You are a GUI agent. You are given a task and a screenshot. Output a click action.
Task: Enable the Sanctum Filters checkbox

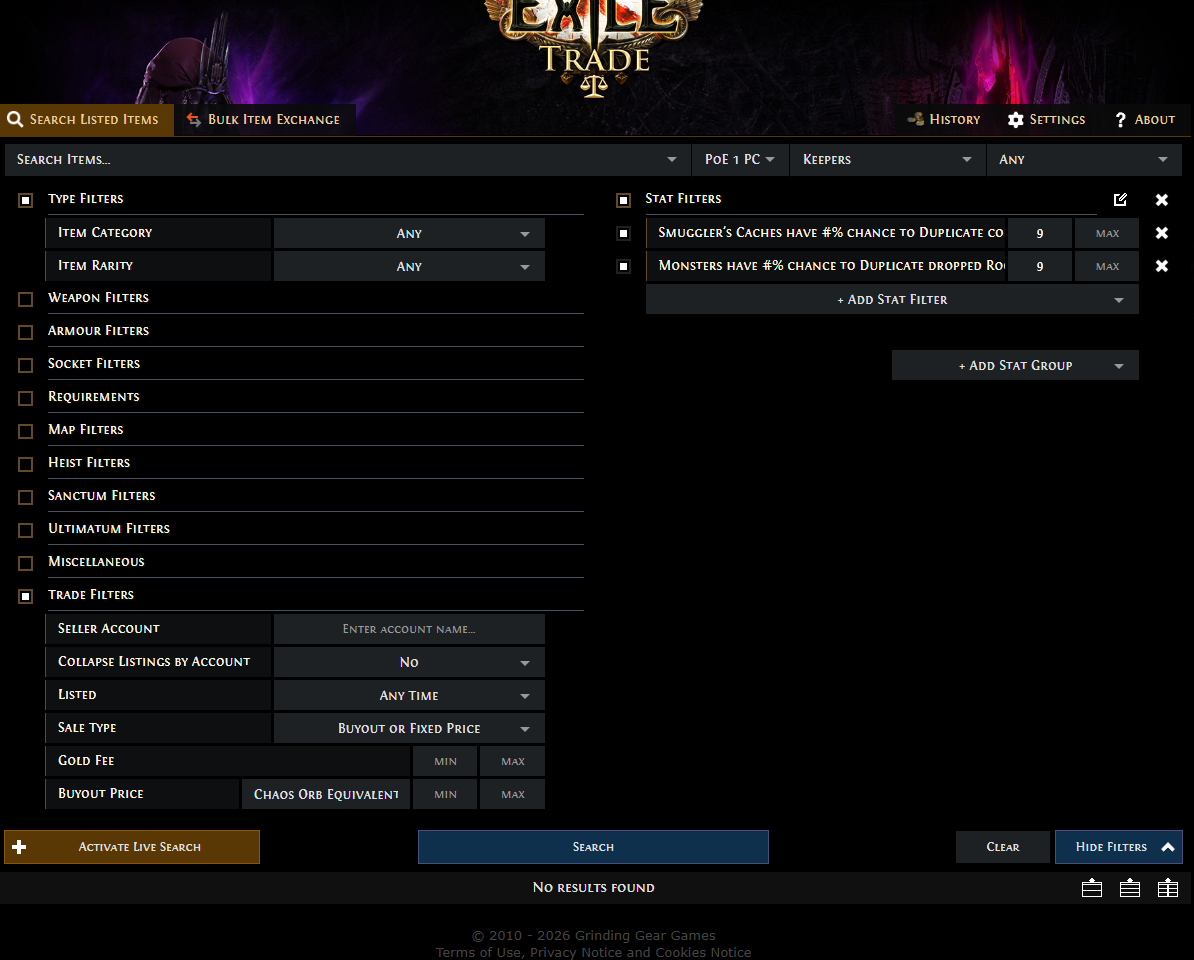click(x=26, y=497)
